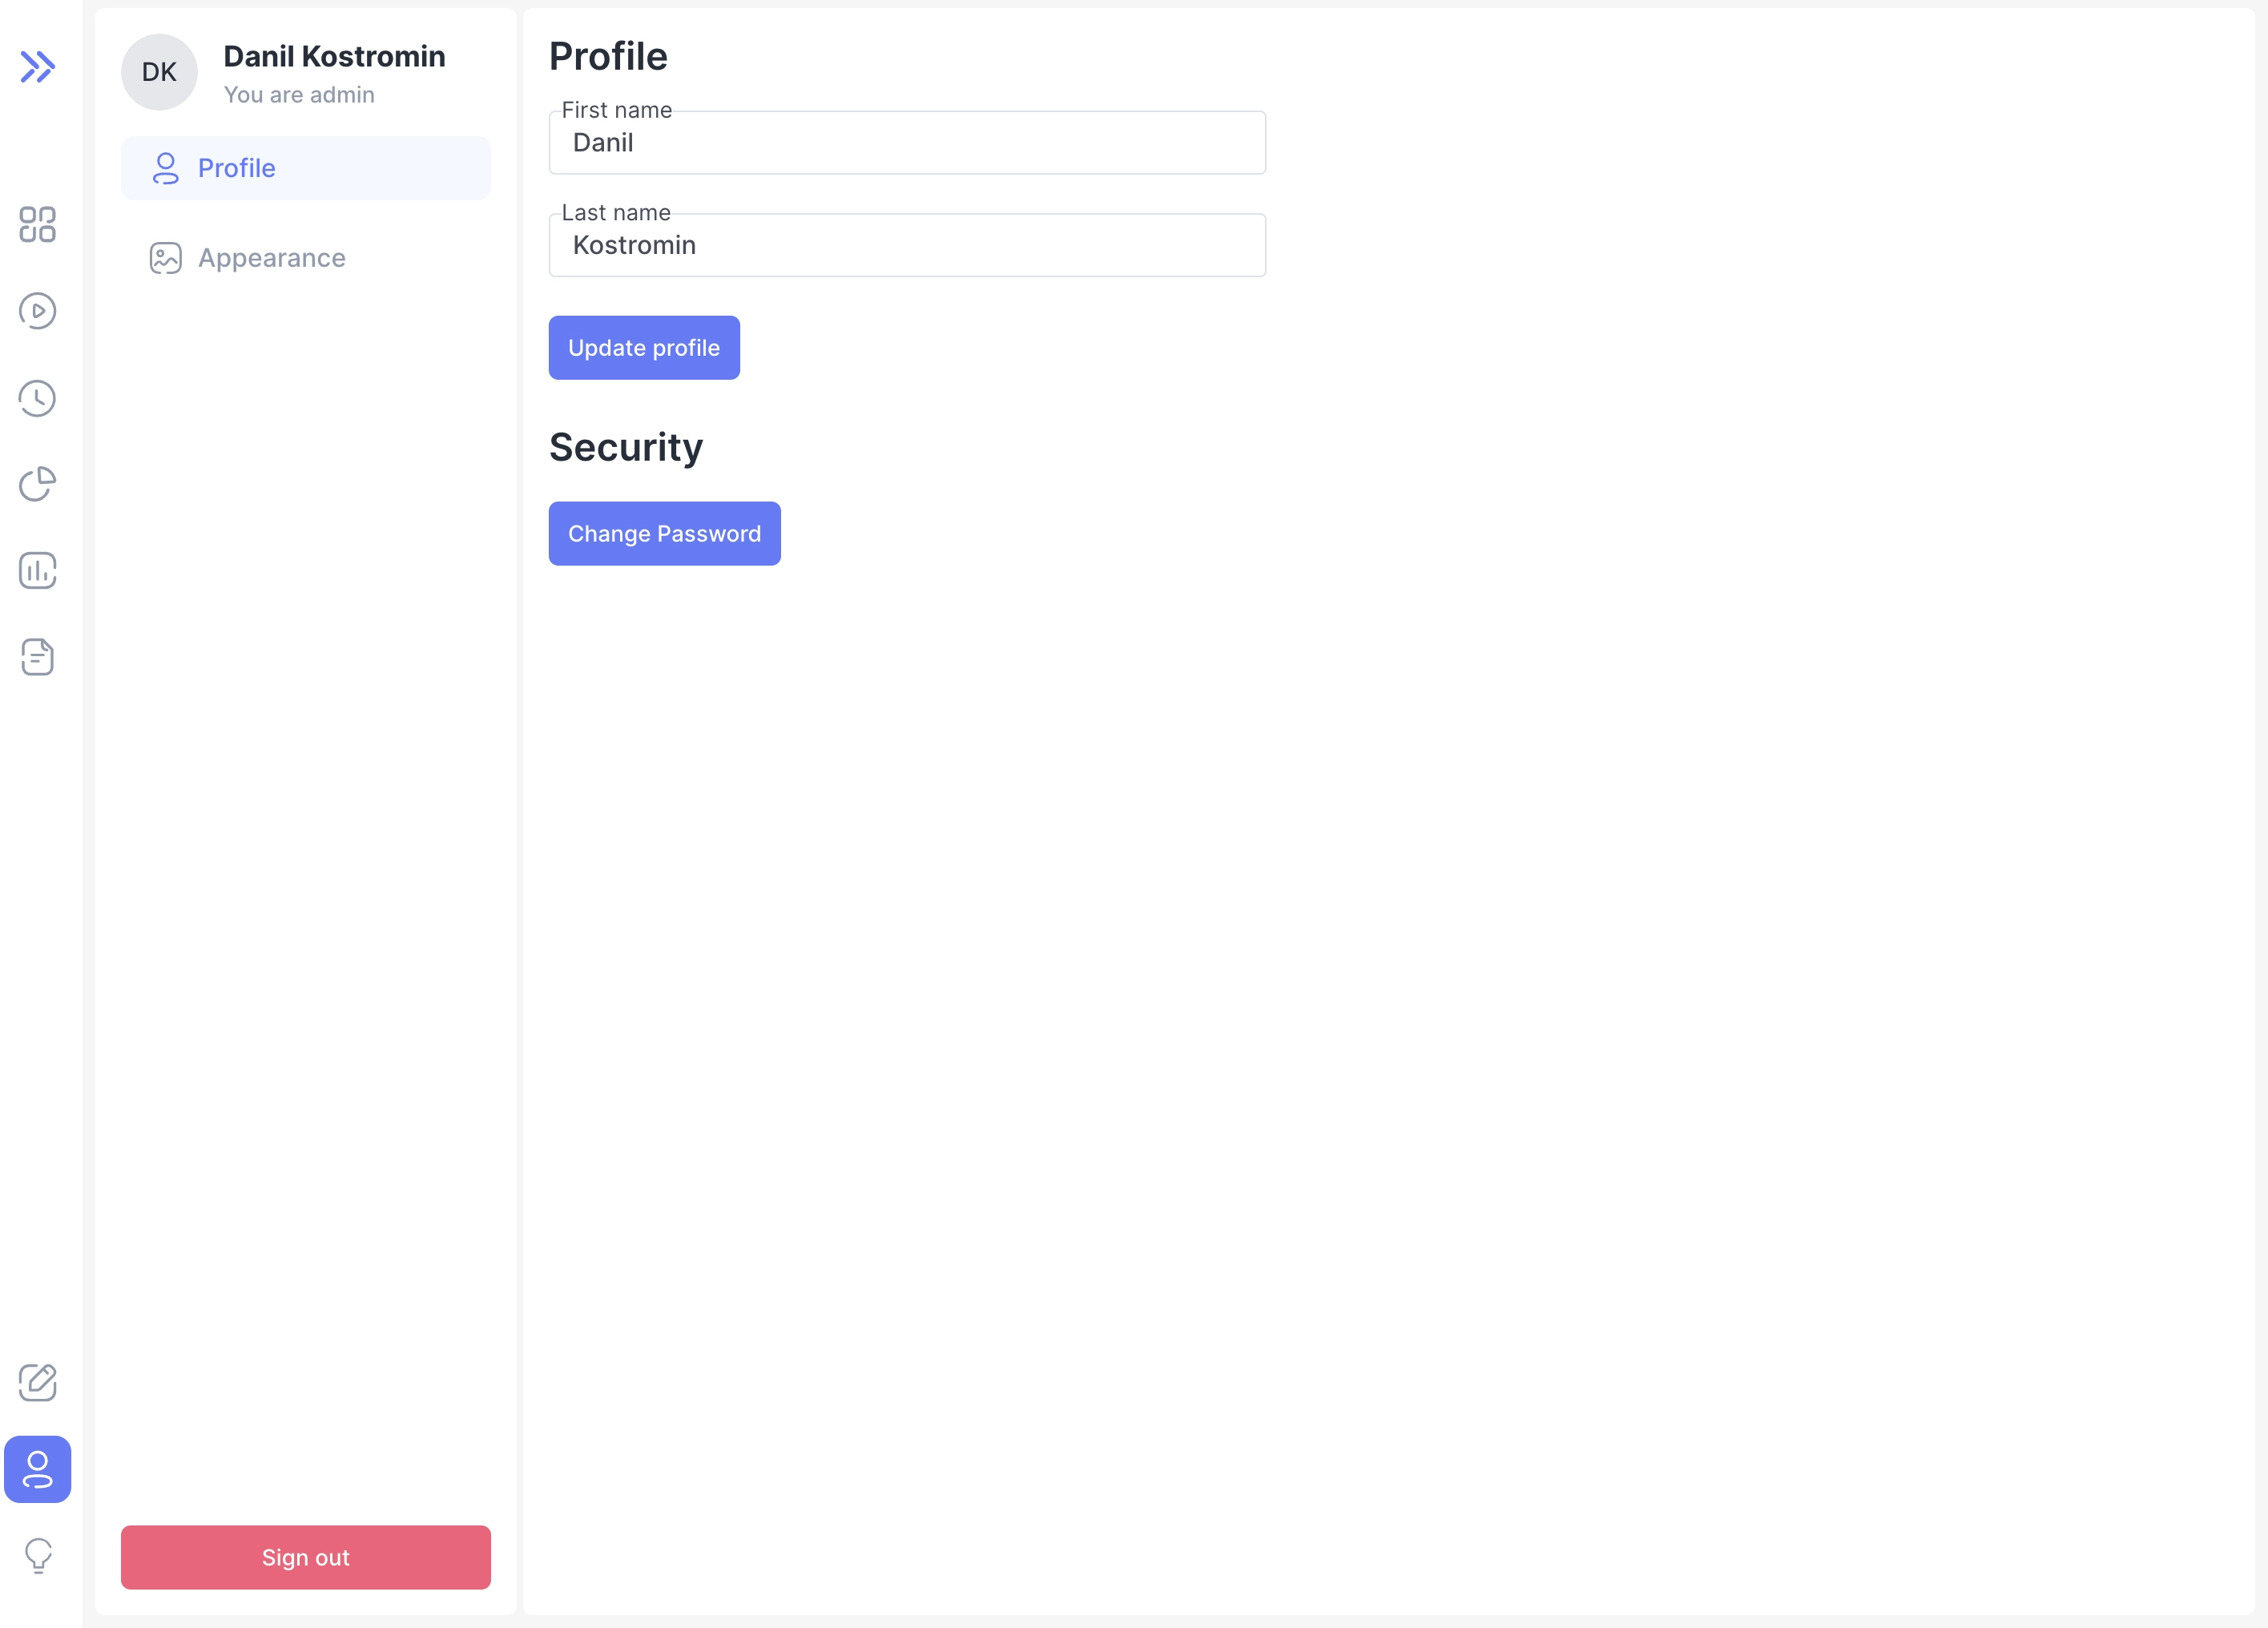Open the dashboard grid icon
Viewport: 2268px width, 1628px height.
click(37, 227)
